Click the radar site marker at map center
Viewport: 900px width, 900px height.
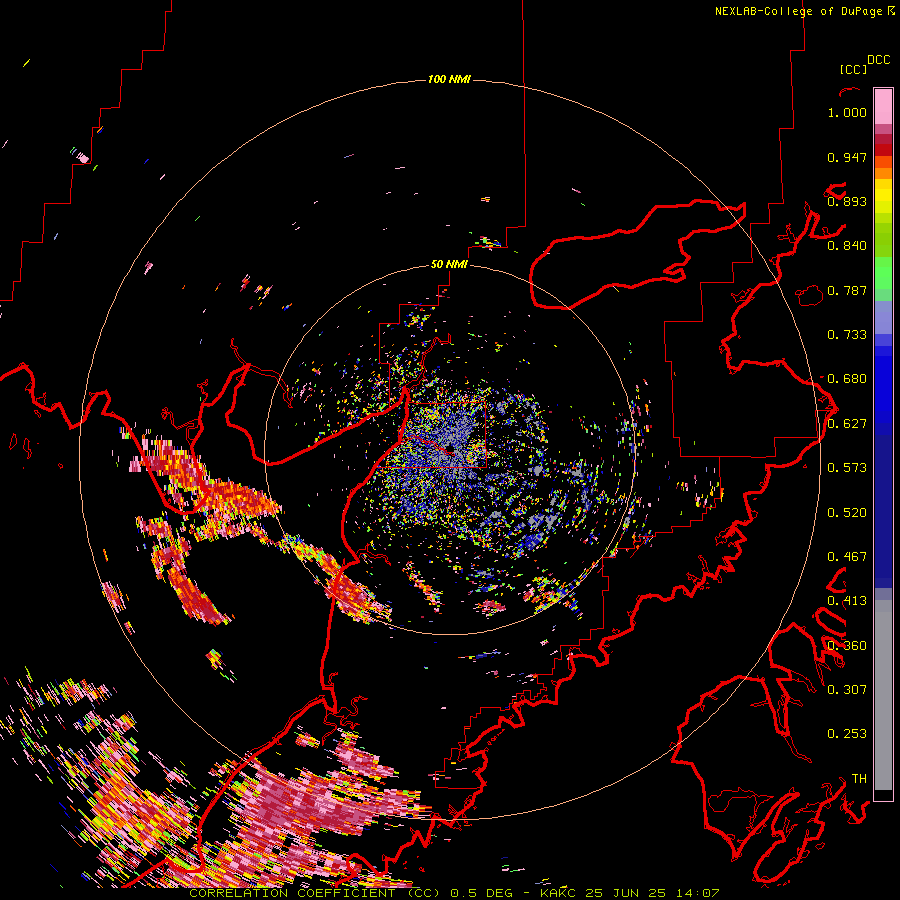(x=451, y=448)
